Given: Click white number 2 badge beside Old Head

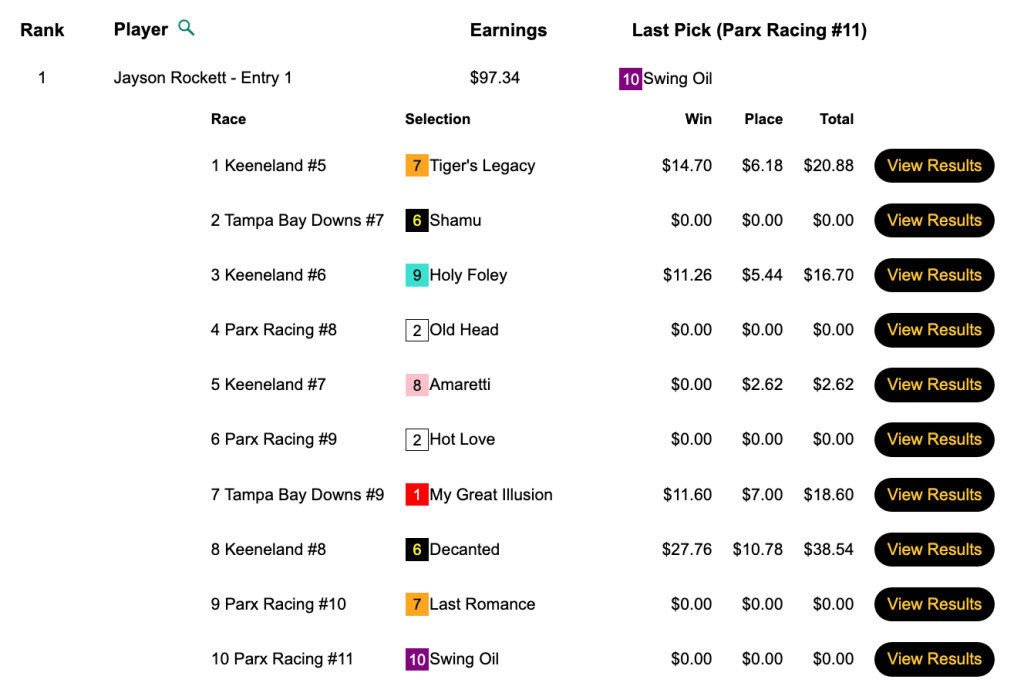Looking at the screenshot, I should coord(417,330).
